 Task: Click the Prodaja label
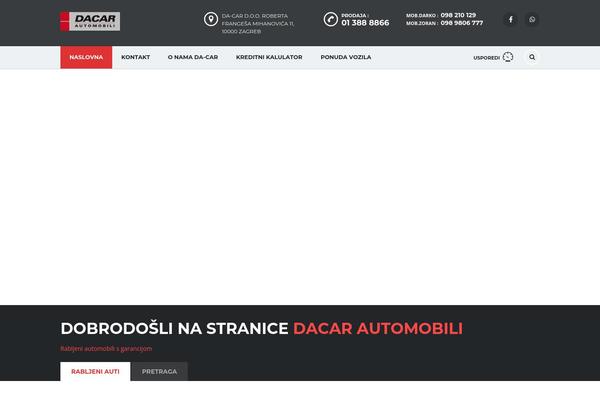[x=354, y=15]
